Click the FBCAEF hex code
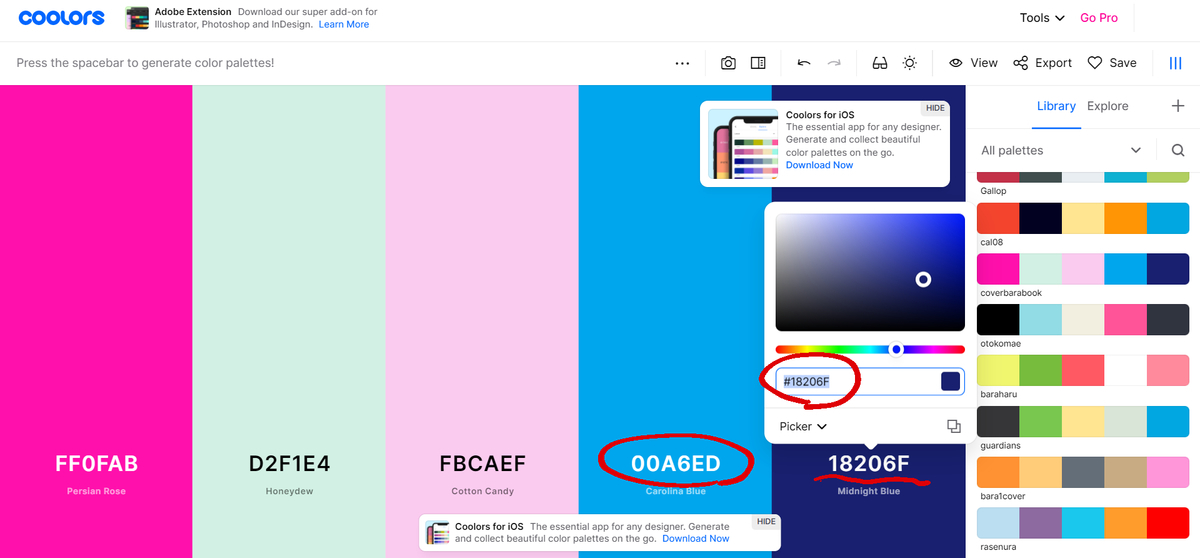1200x558 pixels. click(x=482, y=464)
